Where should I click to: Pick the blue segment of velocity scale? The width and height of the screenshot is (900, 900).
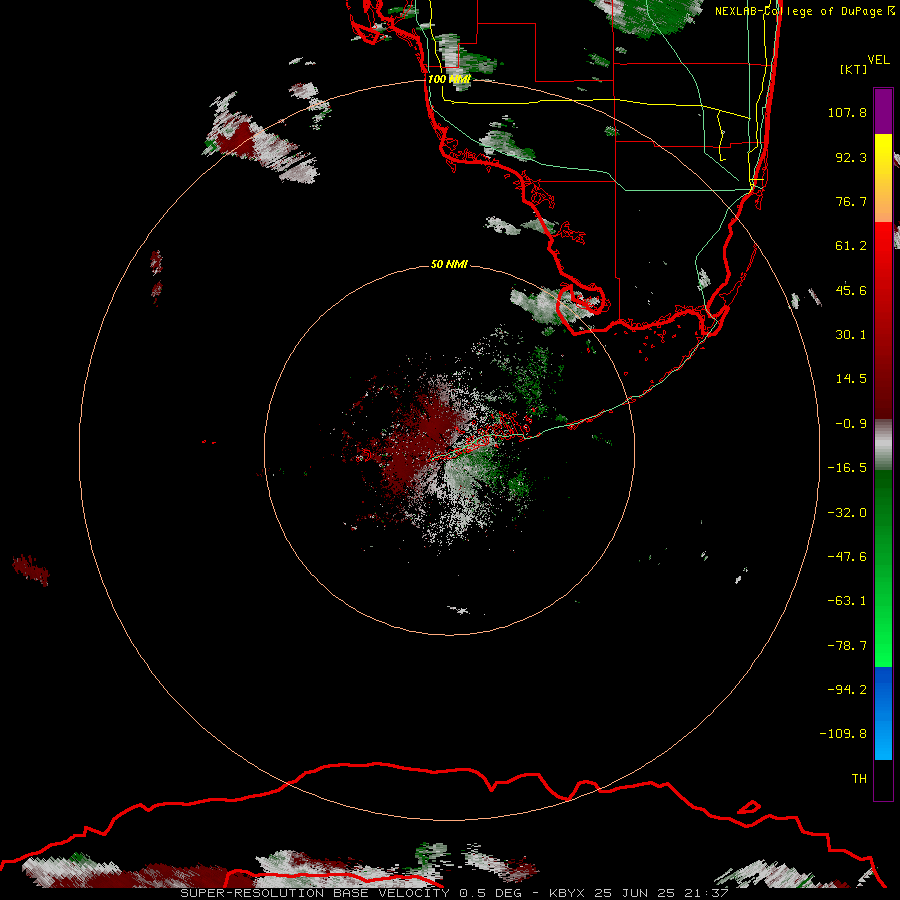pos(883,713)
